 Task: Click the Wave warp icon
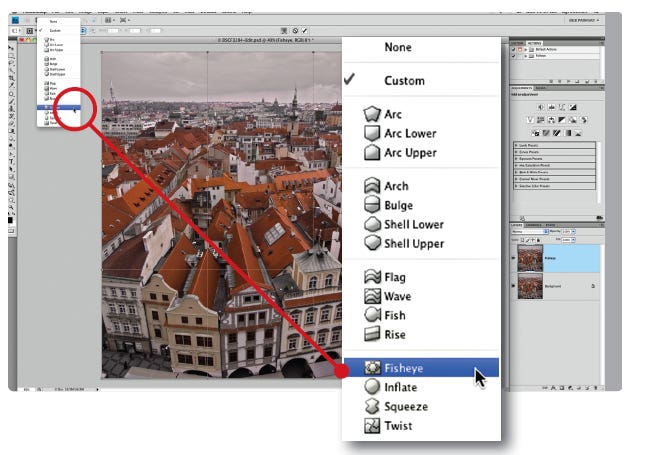point(371,297)
